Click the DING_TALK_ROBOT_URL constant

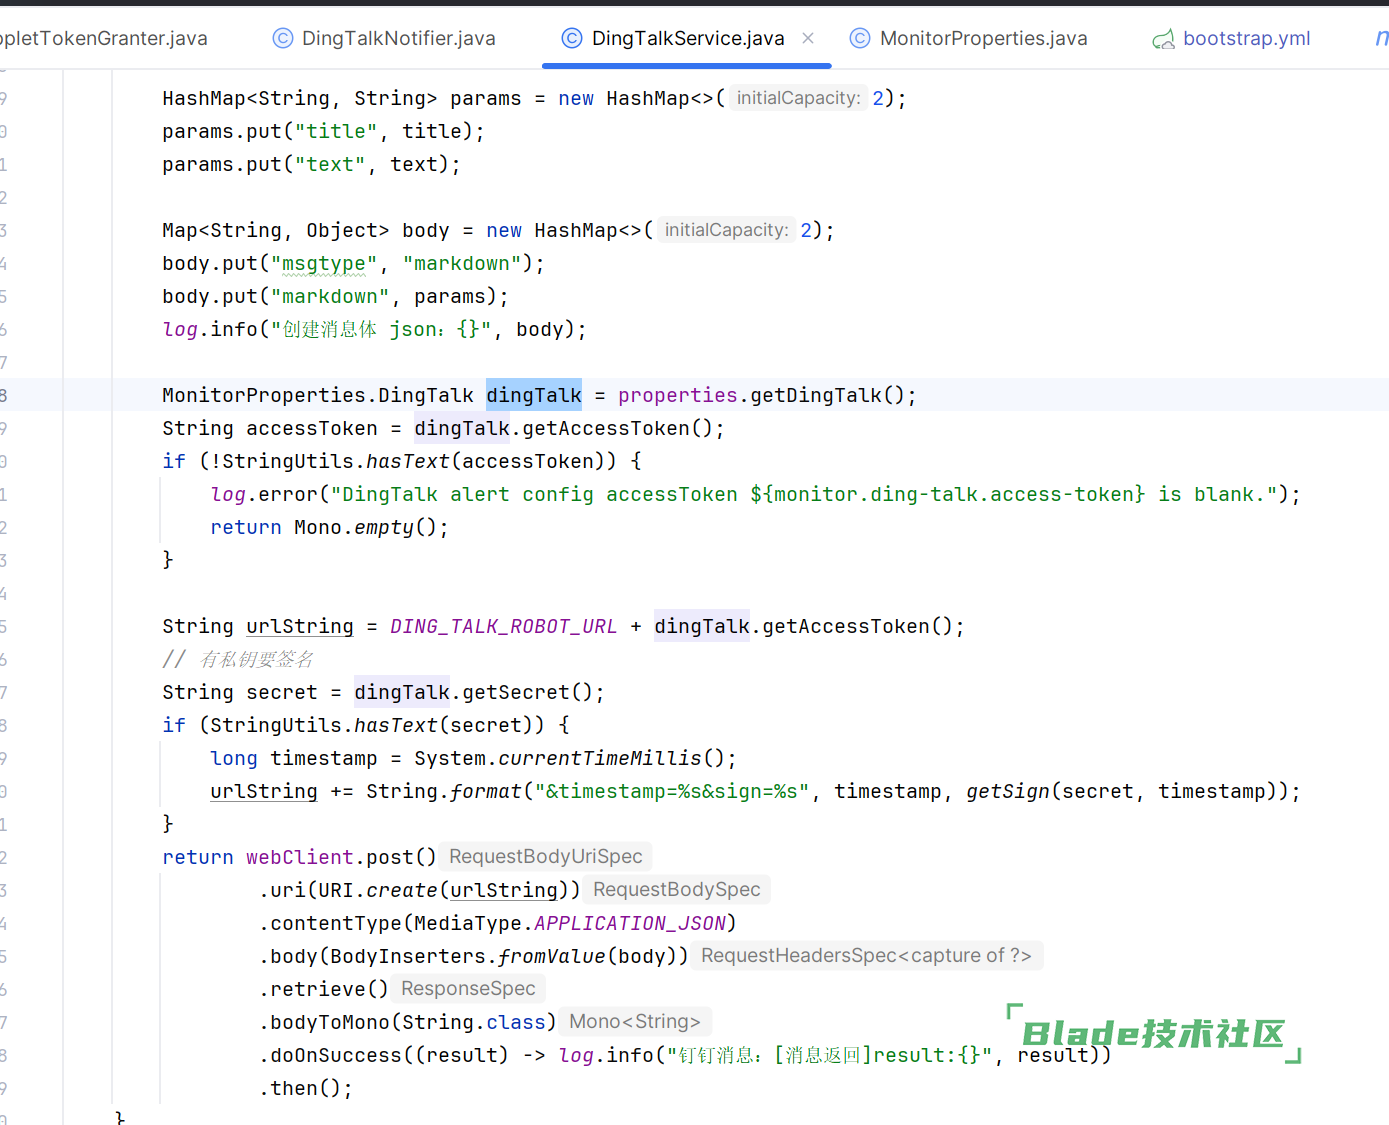coord(503,626)
